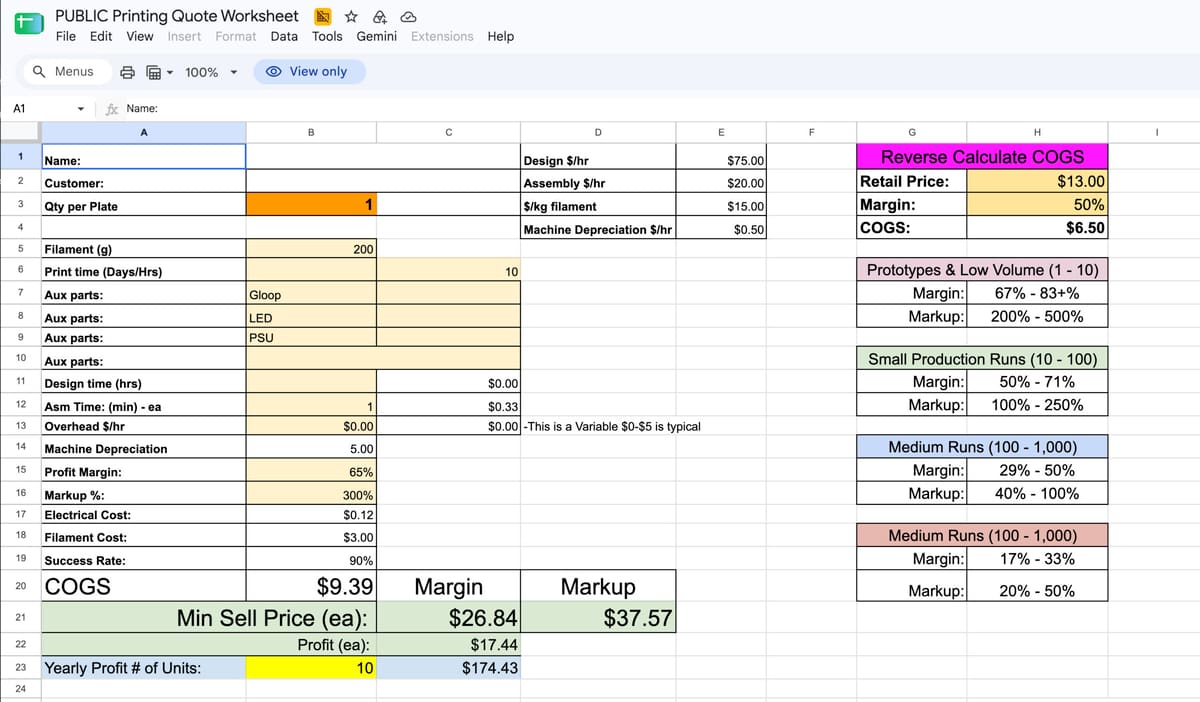The image size is (1200, 702).
Task: Open the Gemini menu
Action: tap(377, 36)
